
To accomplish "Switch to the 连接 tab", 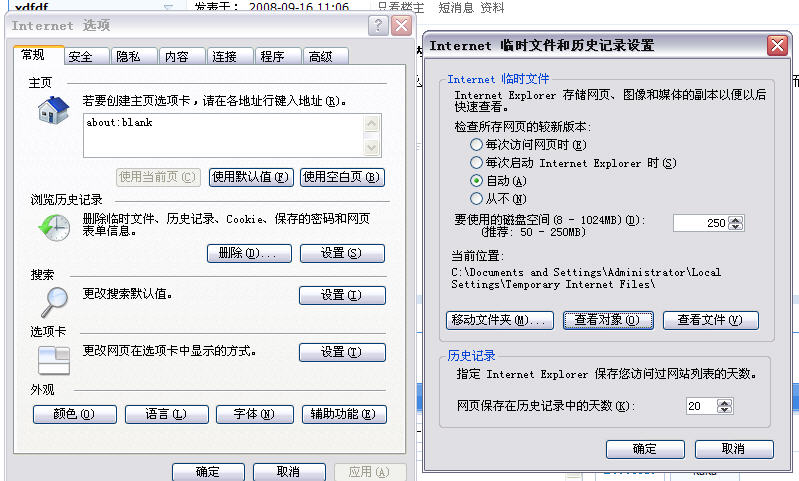I will (x=230, y=57).
